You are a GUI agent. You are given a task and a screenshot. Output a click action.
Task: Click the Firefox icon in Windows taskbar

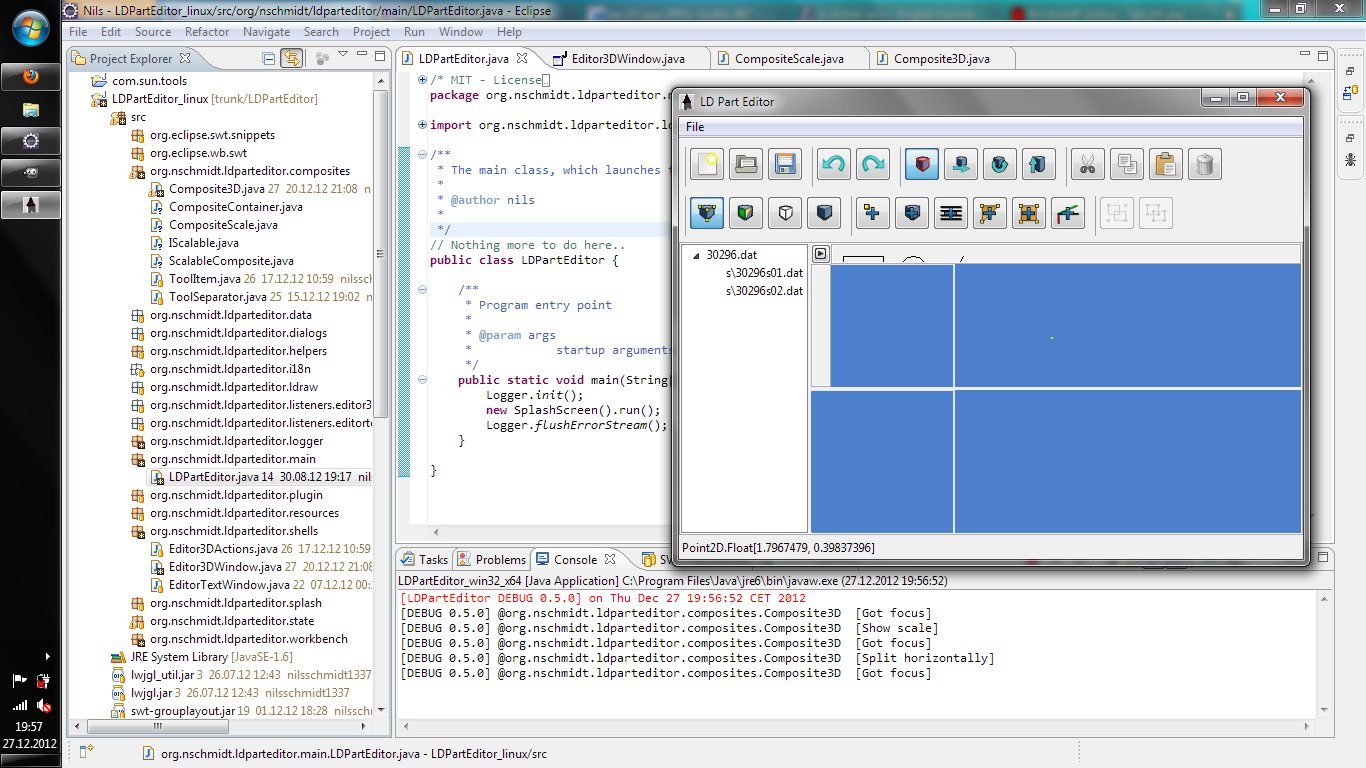[30, 77]
